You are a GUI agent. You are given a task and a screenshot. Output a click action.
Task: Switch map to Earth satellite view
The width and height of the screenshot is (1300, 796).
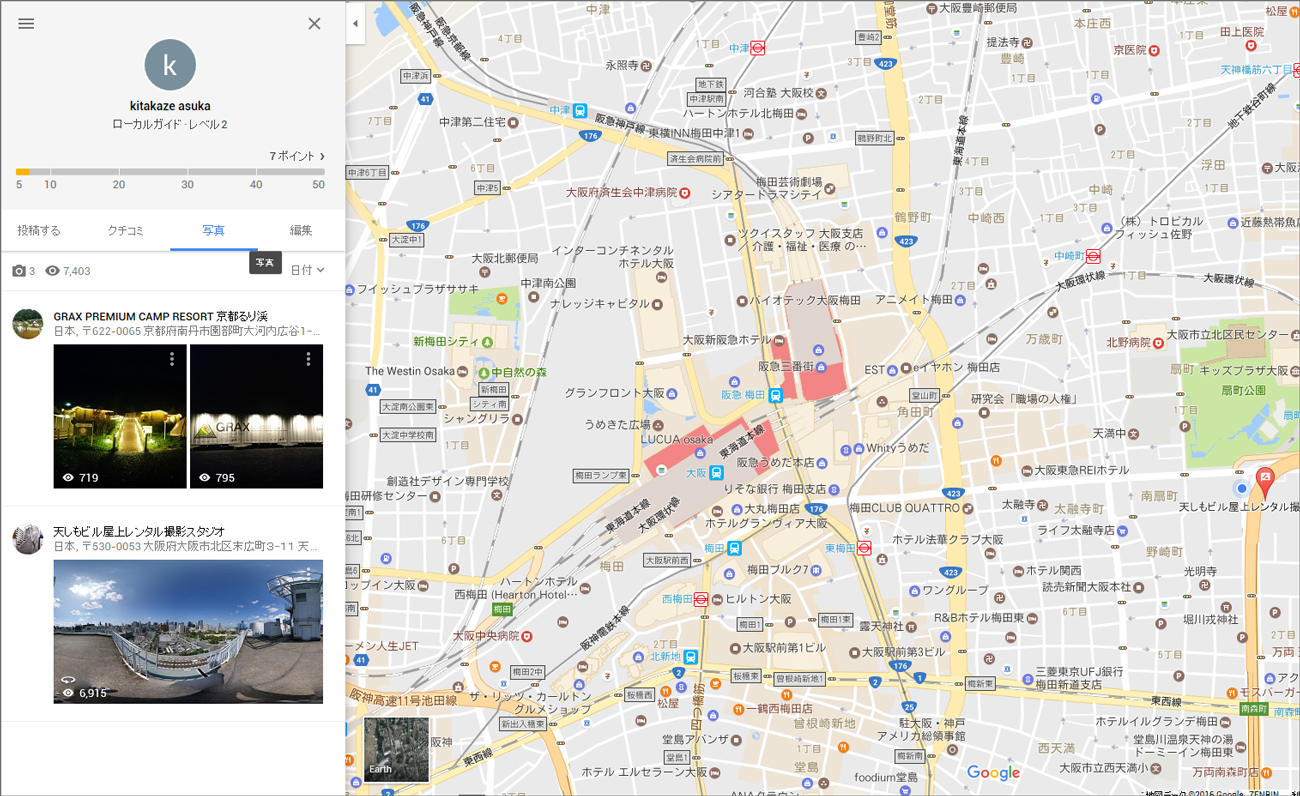point(396,749)
